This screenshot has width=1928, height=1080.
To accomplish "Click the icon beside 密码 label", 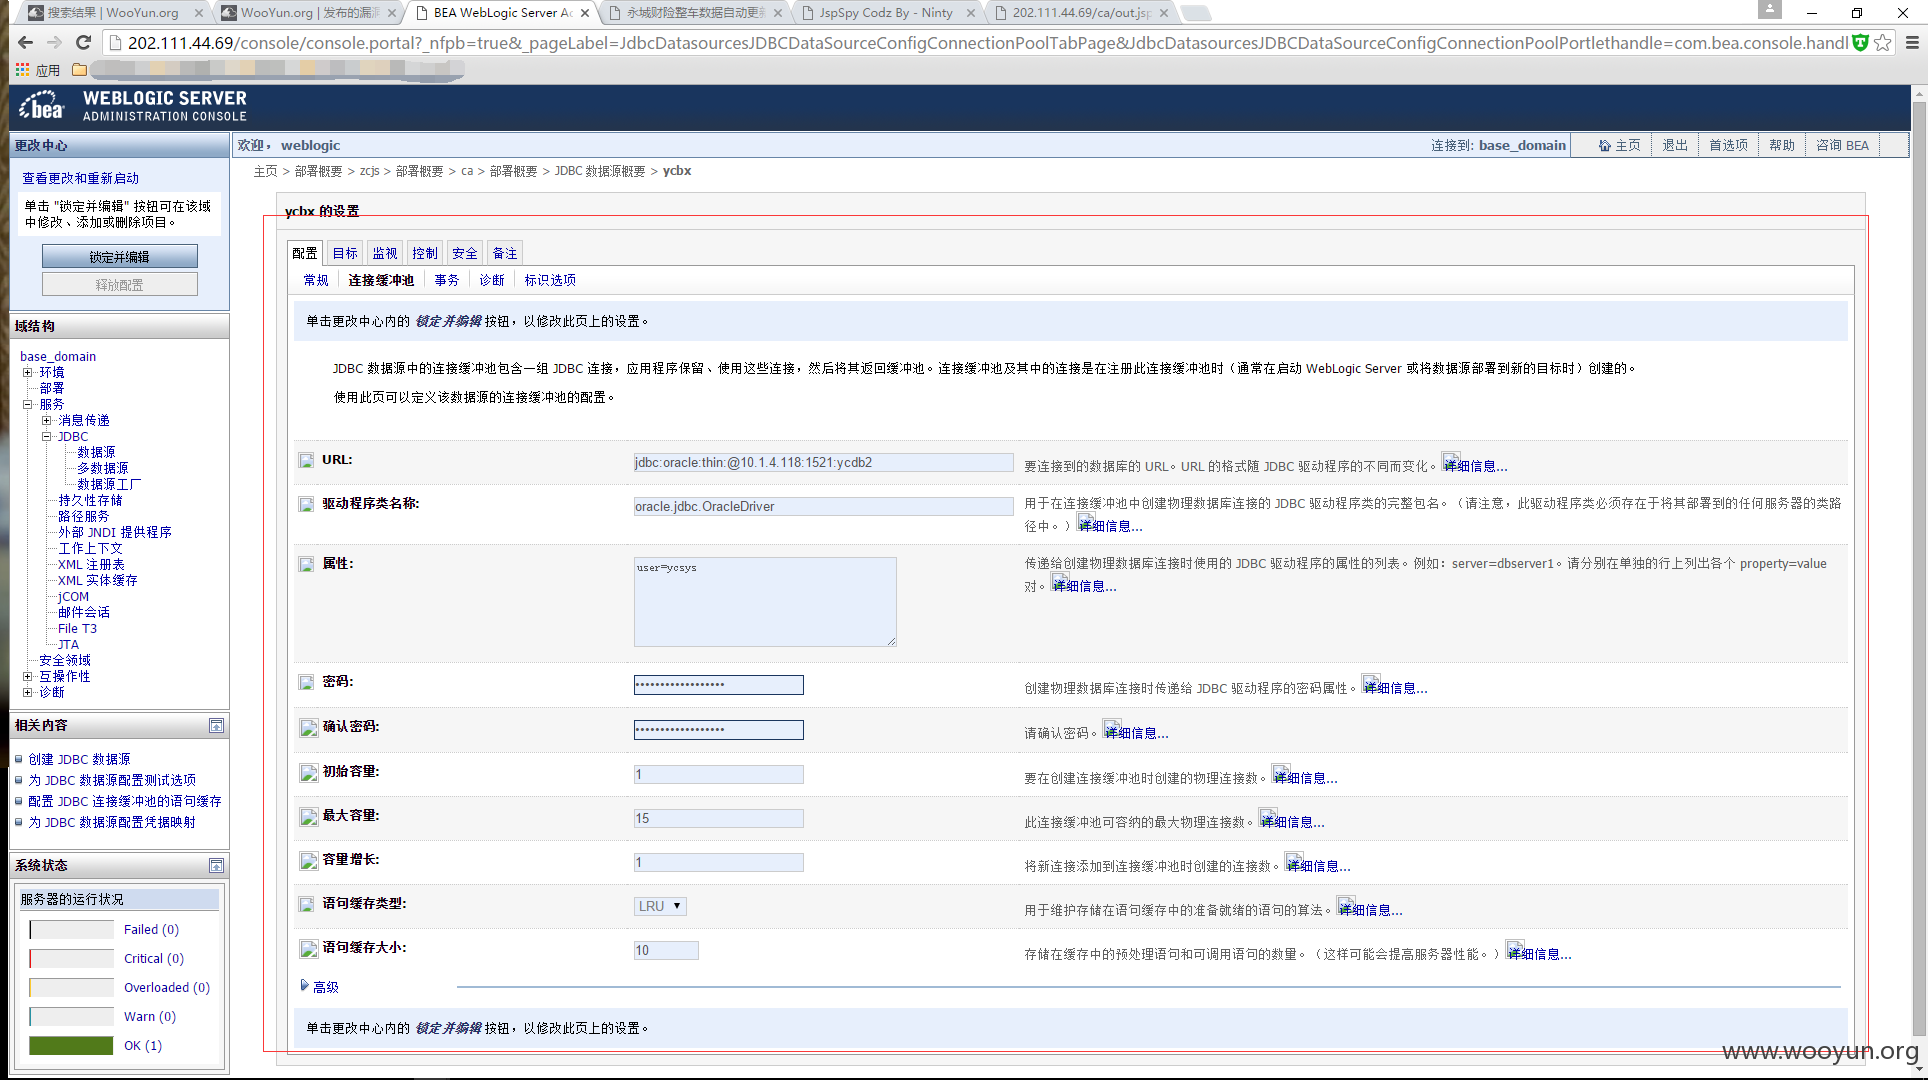I will [x=306, y=682].
